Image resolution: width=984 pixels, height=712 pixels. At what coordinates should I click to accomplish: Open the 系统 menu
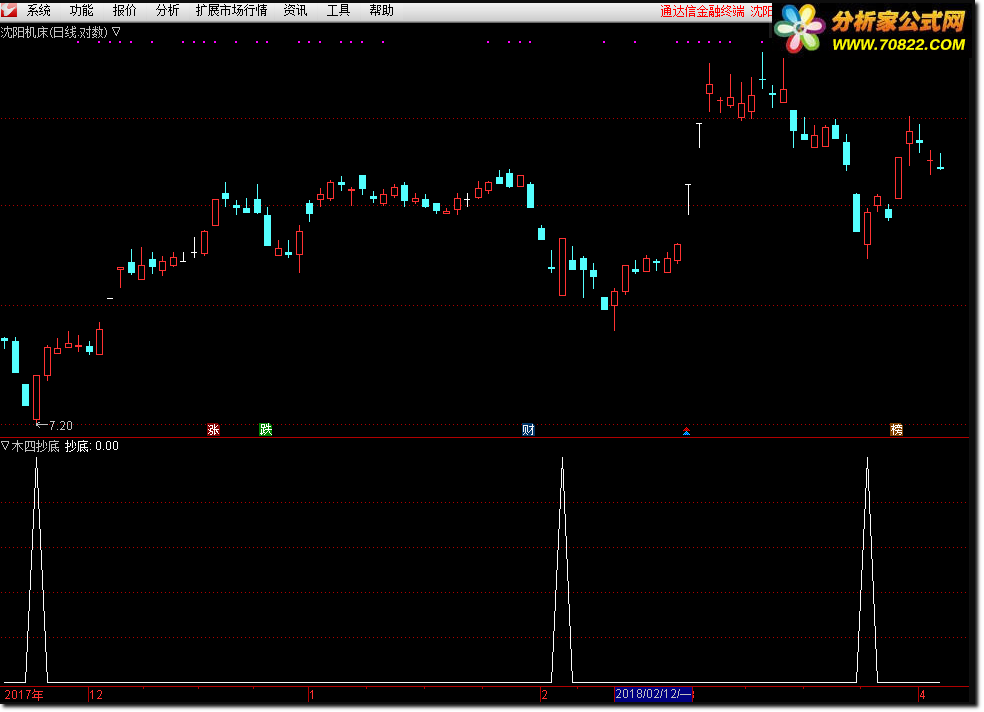[38, 11]
